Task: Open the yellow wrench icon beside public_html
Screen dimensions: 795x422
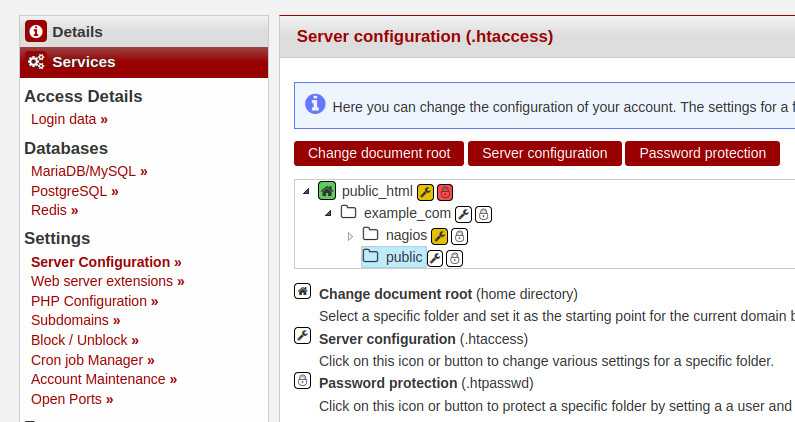Action: point(425,192)
